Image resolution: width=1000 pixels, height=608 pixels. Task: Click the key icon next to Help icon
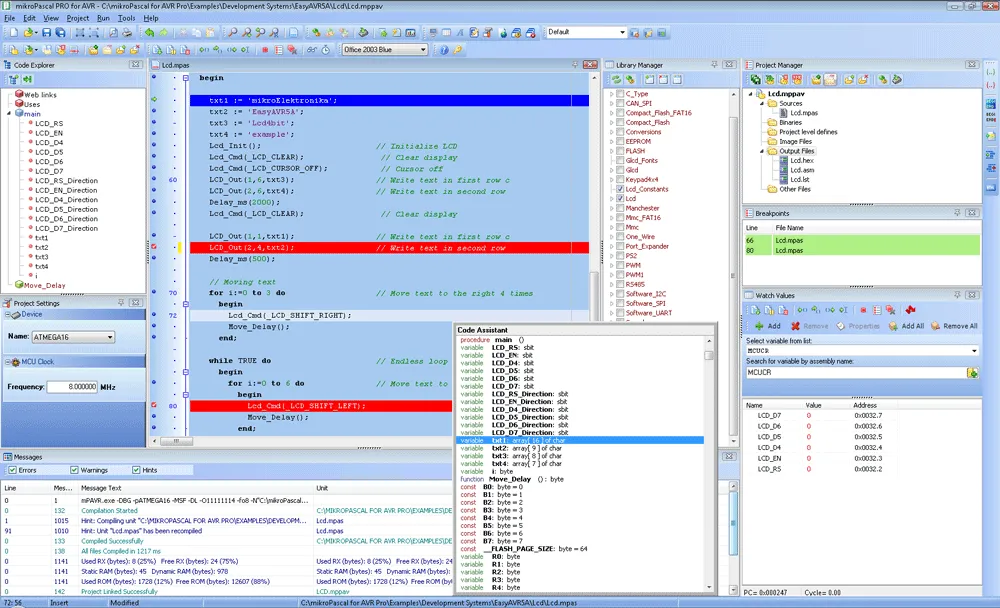pos(458,49)
